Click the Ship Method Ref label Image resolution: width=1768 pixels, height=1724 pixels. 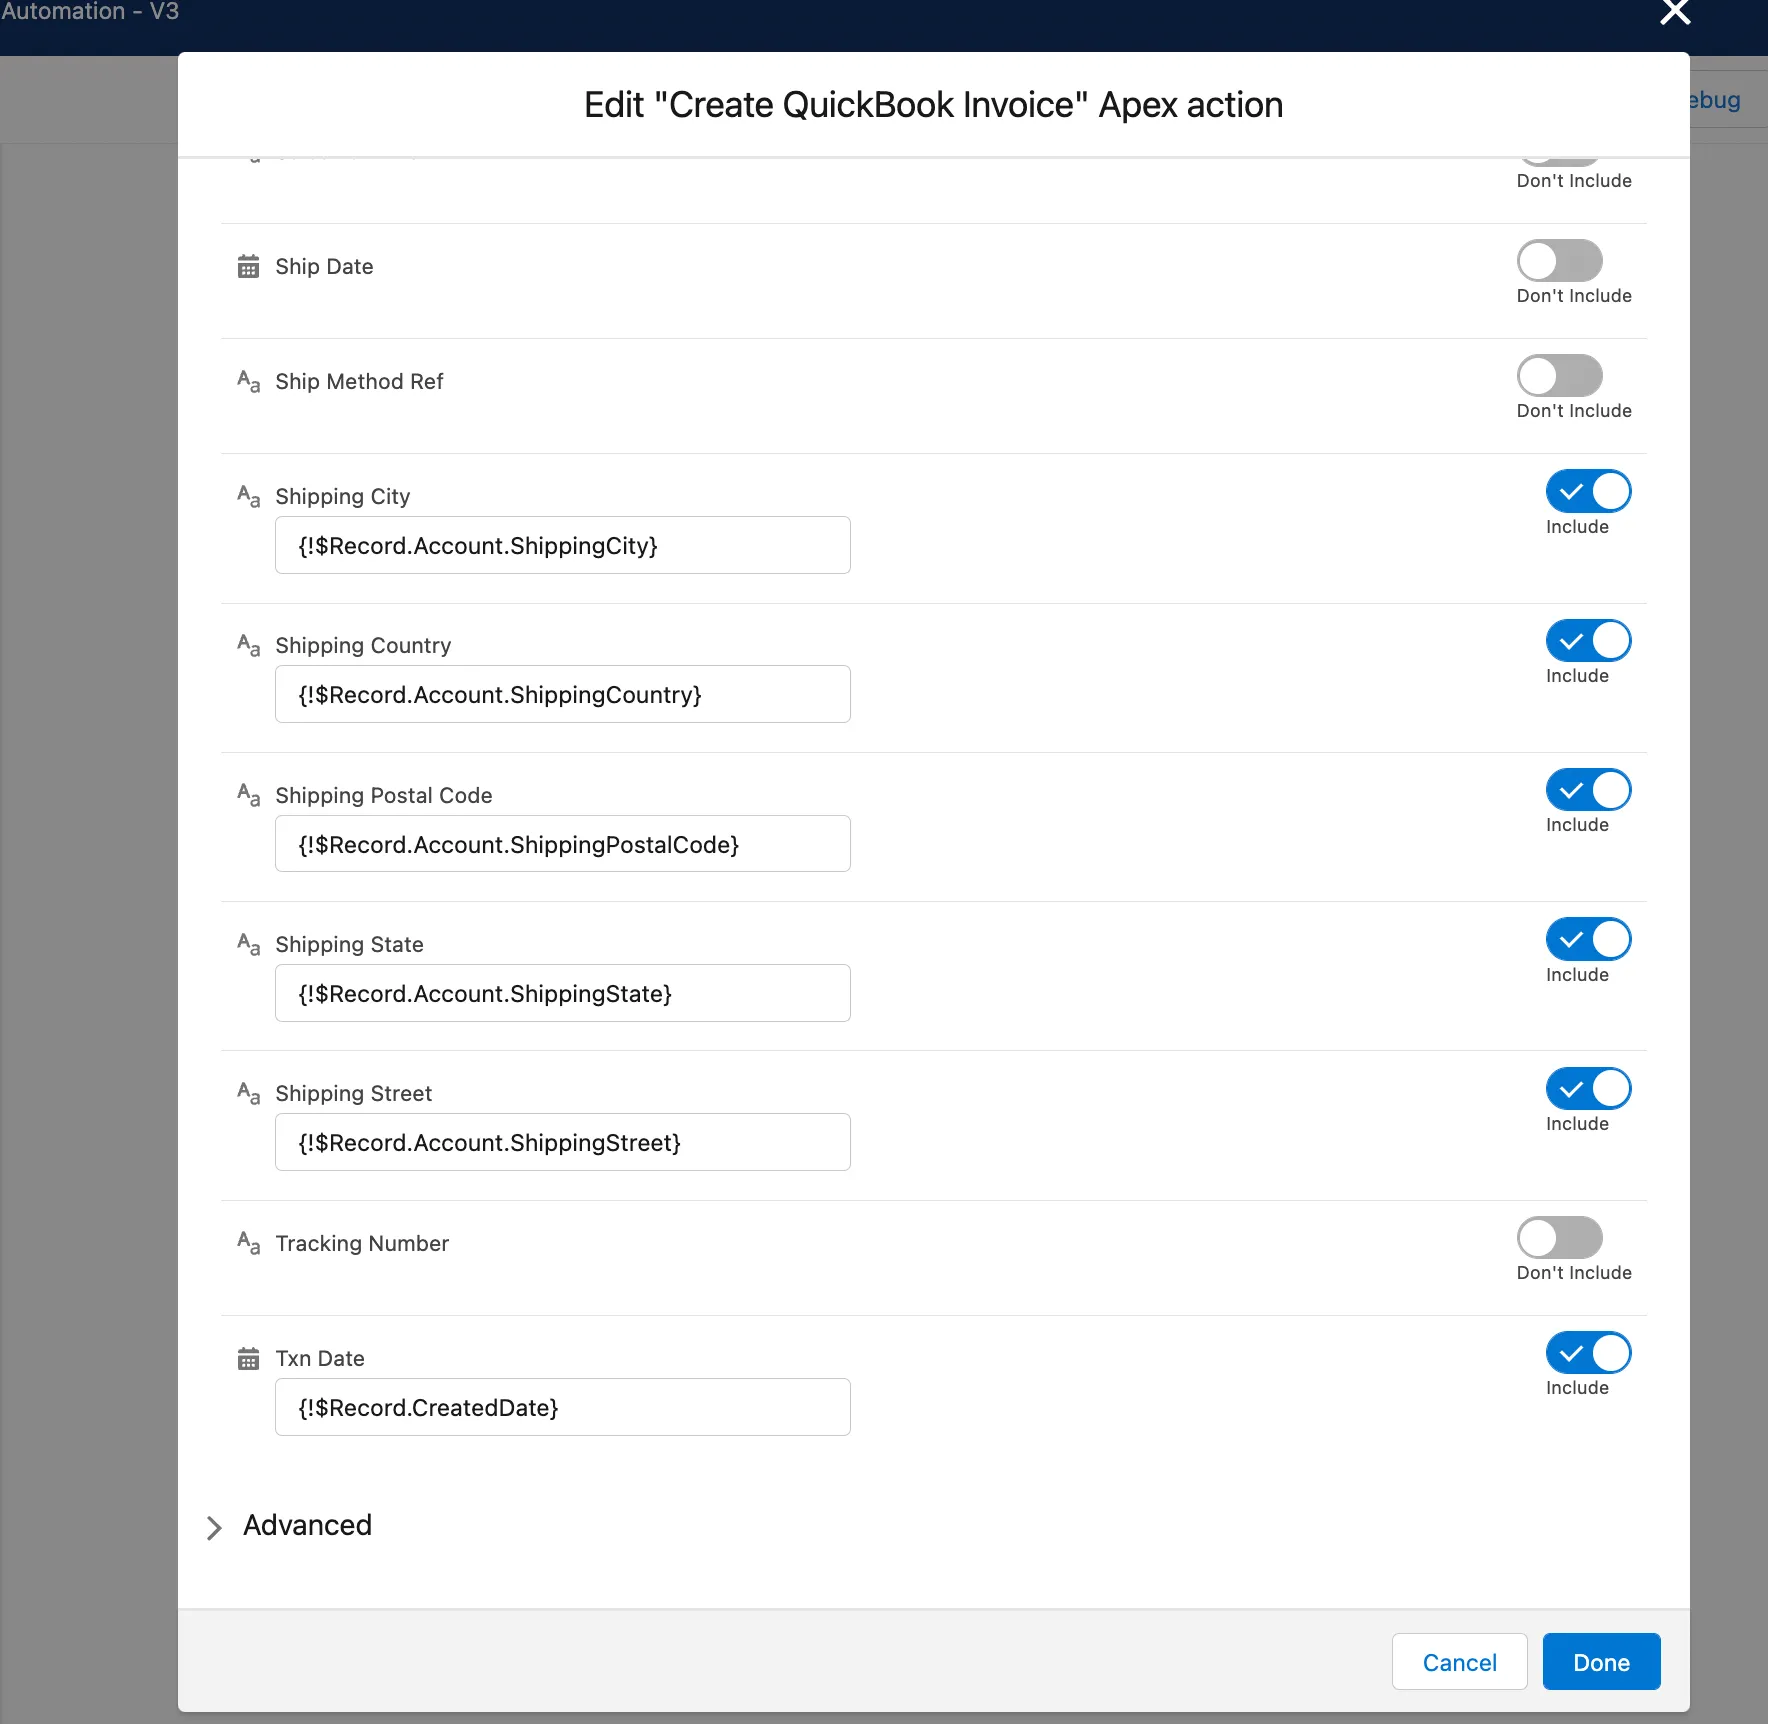[x=359, y=381]
